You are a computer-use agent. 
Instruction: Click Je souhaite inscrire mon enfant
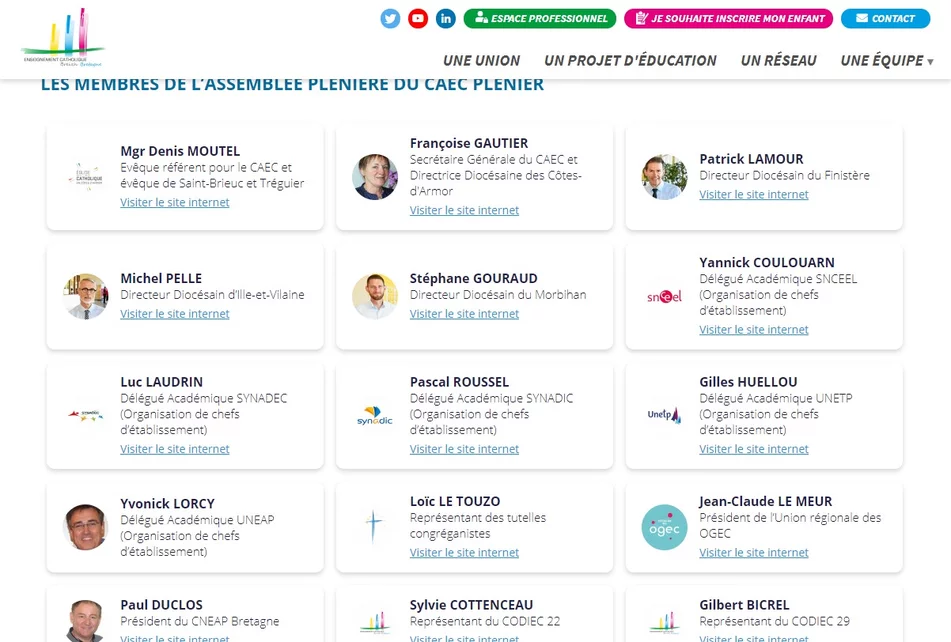click(729, 18)
